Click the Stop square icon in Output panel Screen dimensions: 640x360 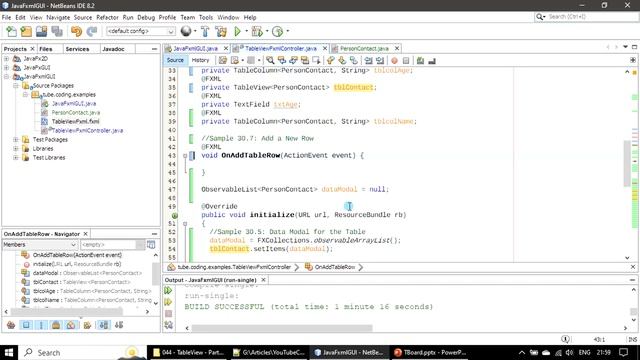tap(168, 313)
